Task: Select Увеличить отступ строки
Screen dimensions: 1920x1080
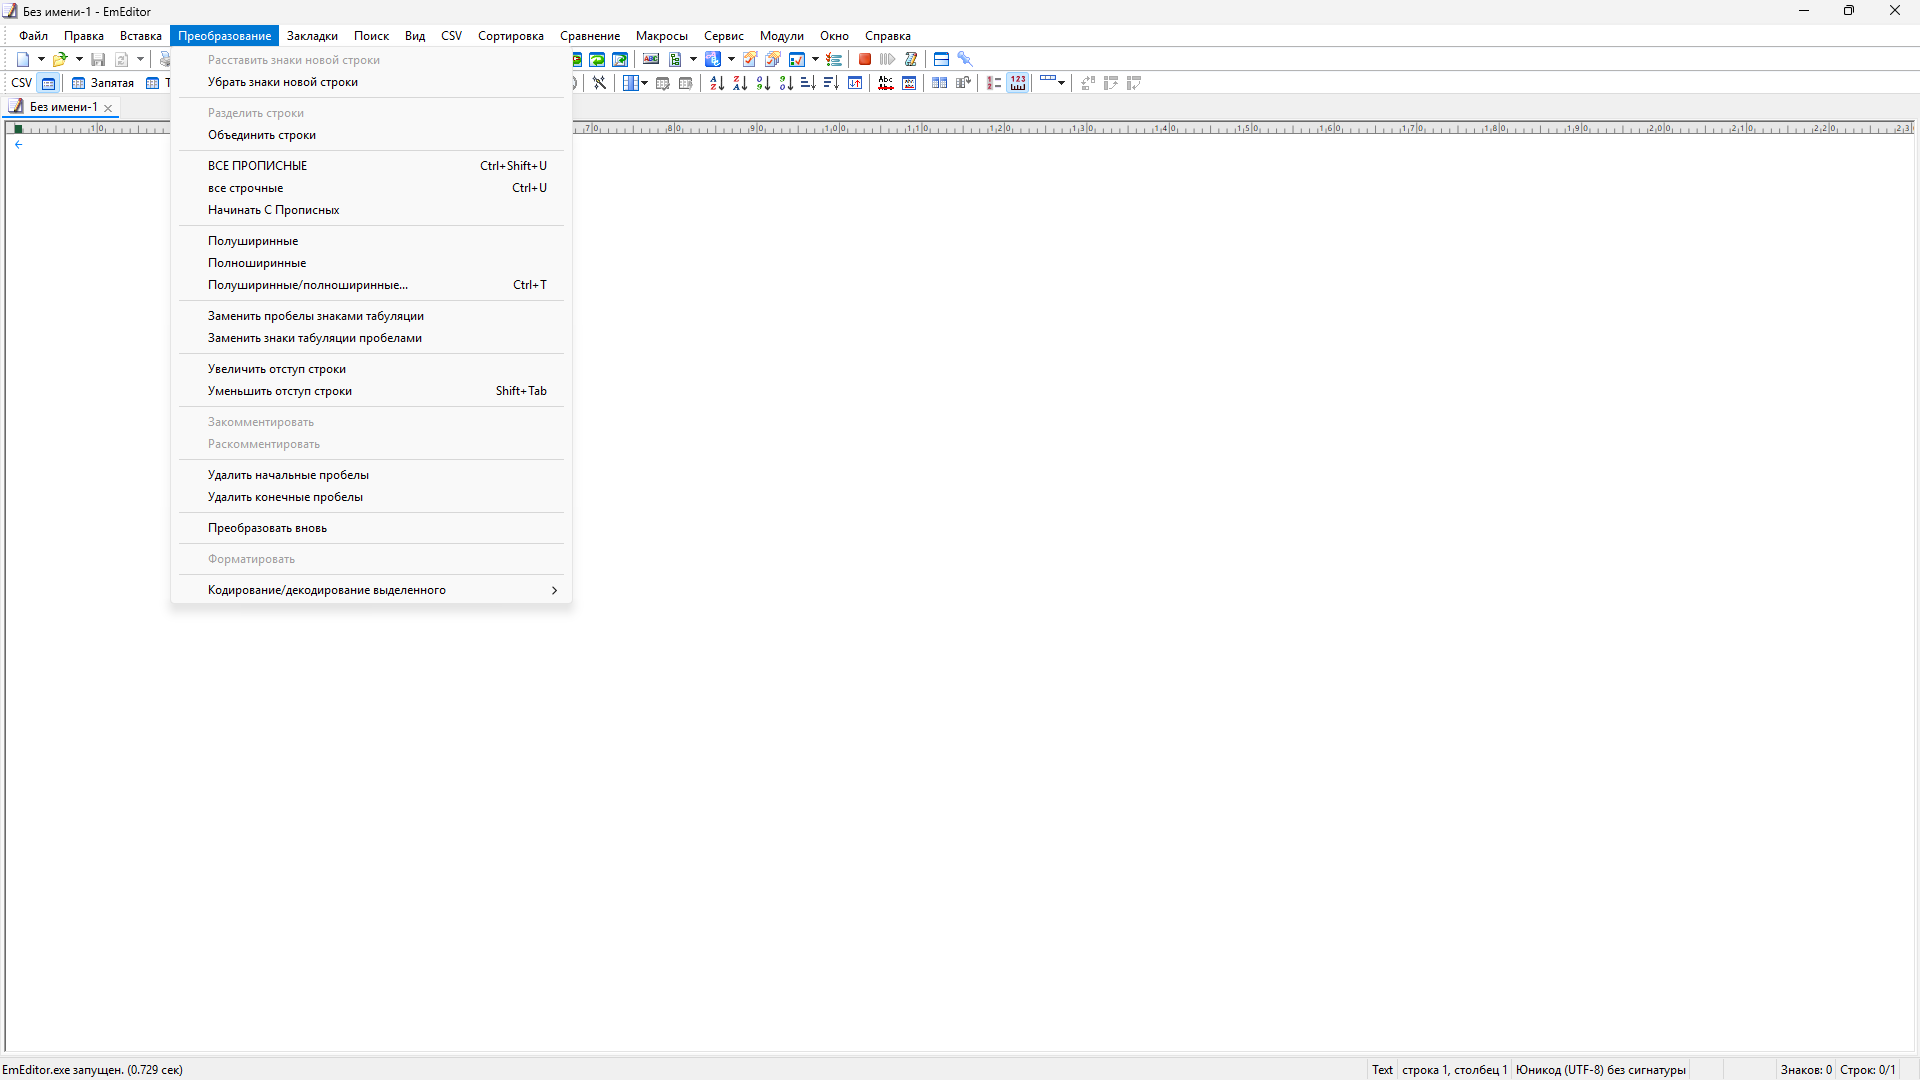Action: click(x=371, y=369)
